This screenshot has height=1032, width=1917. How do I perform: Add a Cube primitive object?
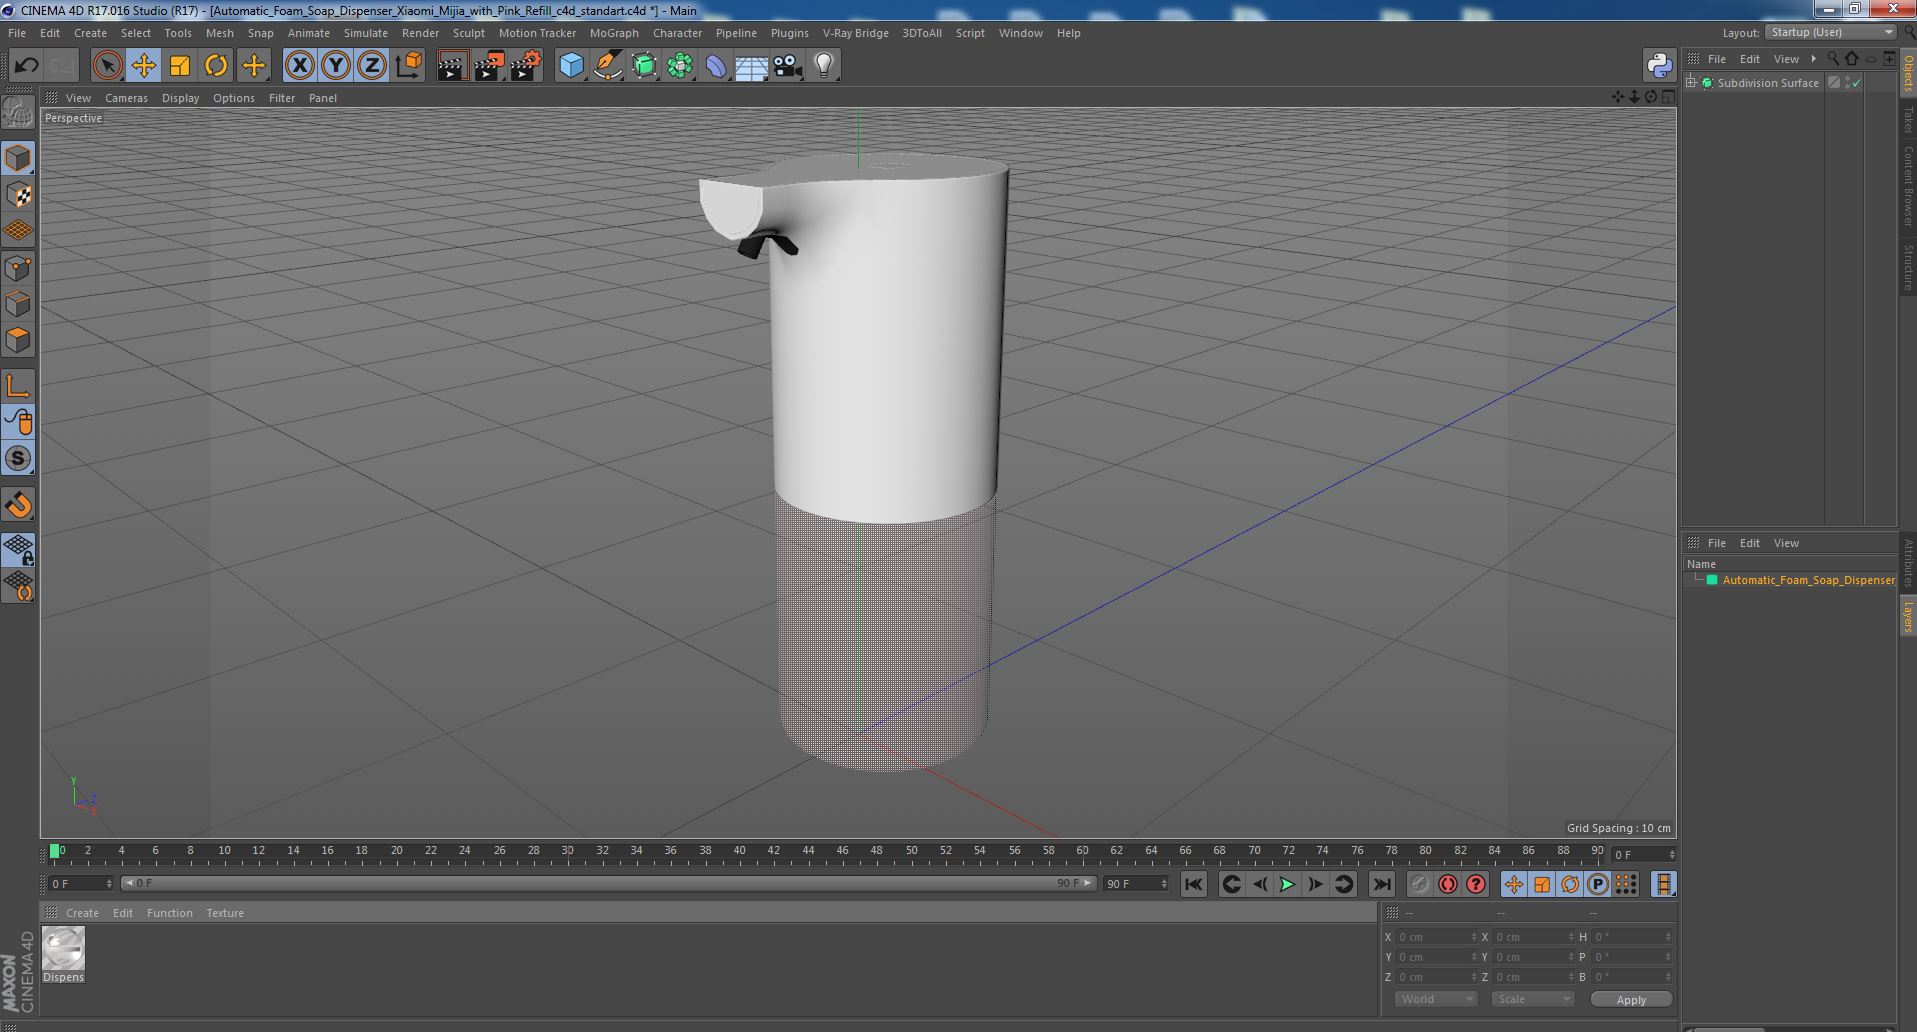coord(571,66)
